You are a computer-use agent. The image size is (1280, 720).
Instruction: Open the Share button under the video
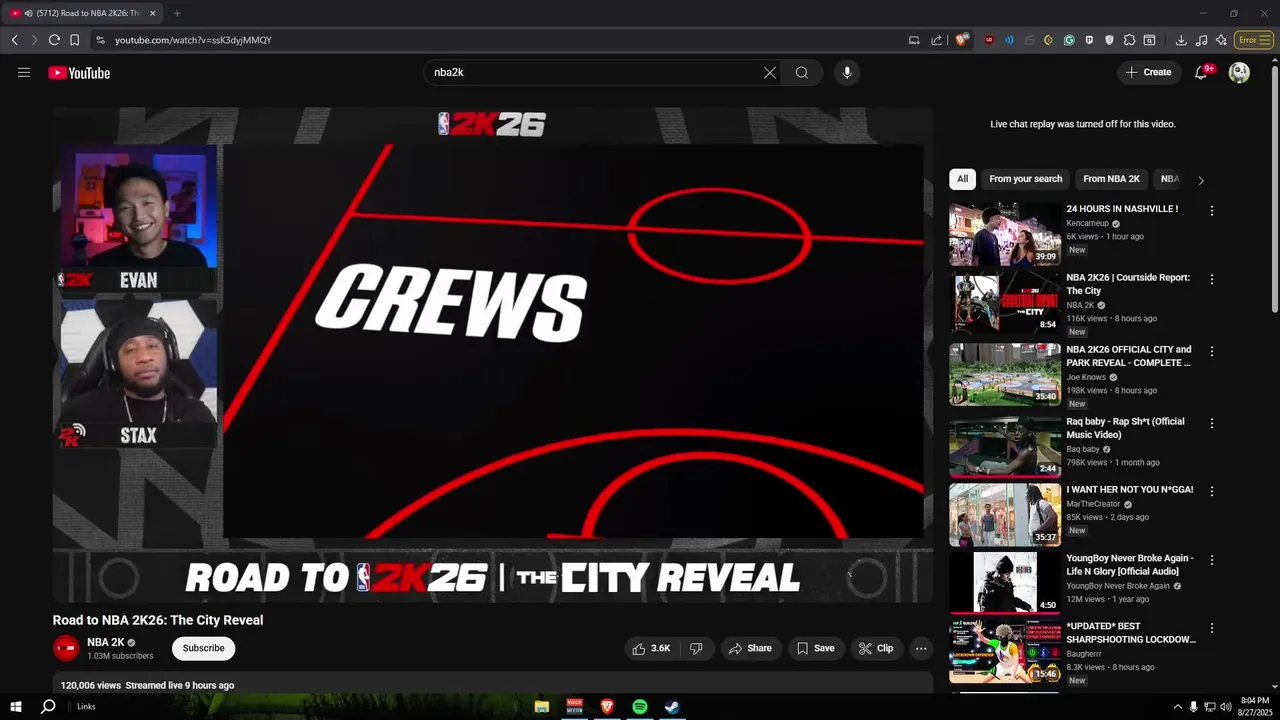[x=750, y=648]
